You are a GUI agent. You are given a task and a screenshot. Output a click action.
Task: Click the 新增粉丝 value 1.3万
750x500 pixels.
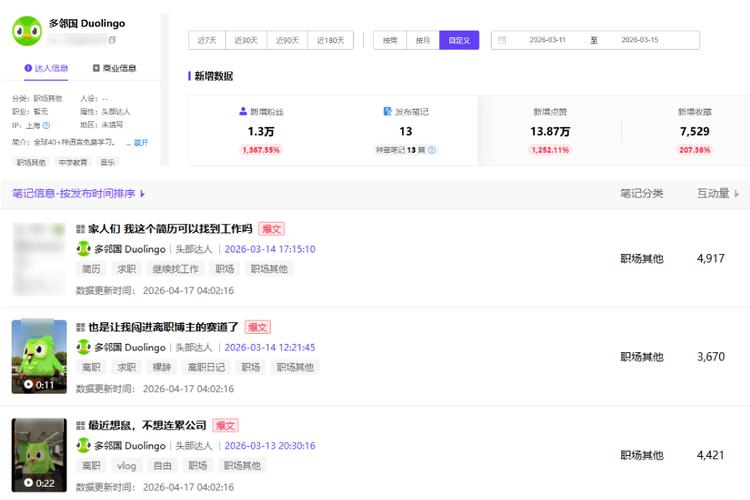click(x=261, y=132)
